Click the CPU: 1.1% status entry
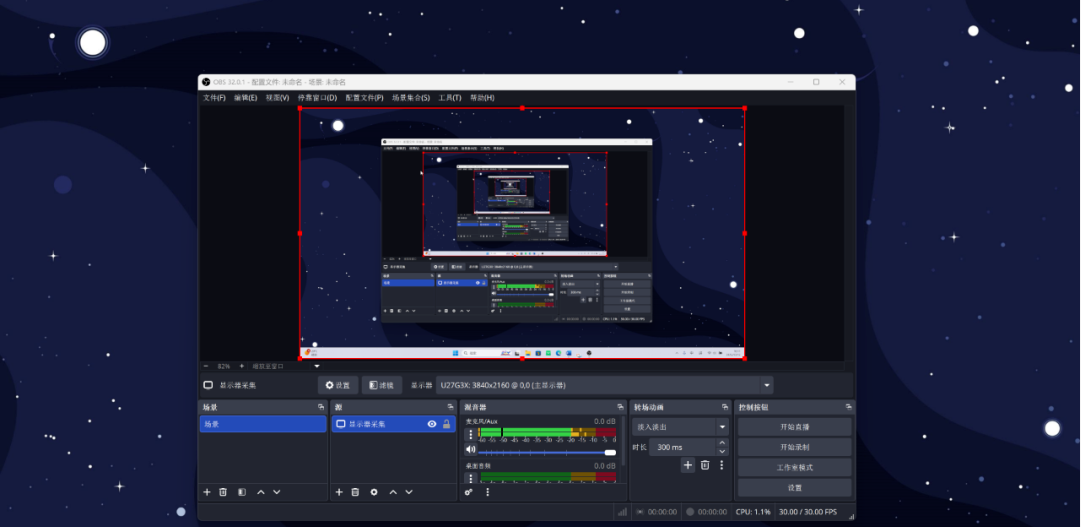Image resolution: width=1081 pixels, height=527 pixels. point(753,512)
